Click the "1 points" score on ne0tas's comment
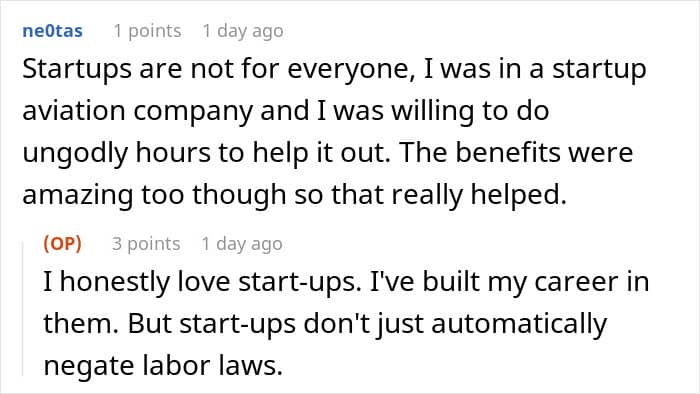Image resolution: width=700 pixels, height=394 pixels. point(147,31)
